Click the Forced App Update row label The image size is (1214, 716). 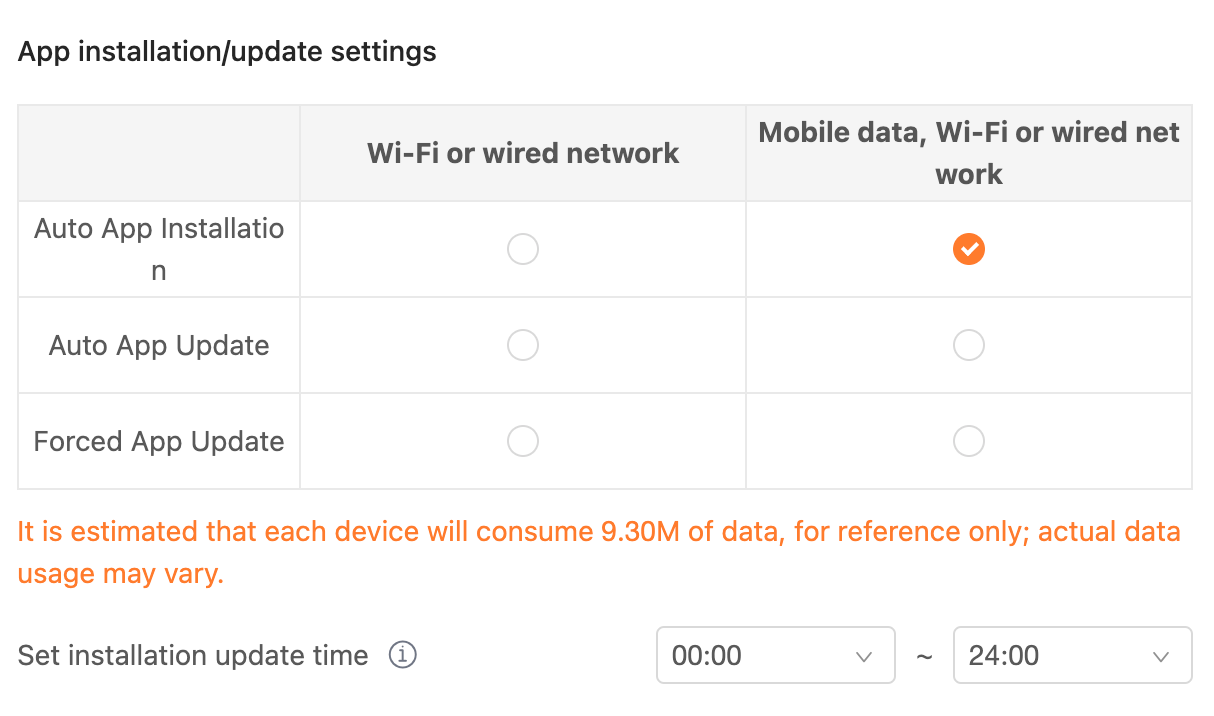[159, 441]
